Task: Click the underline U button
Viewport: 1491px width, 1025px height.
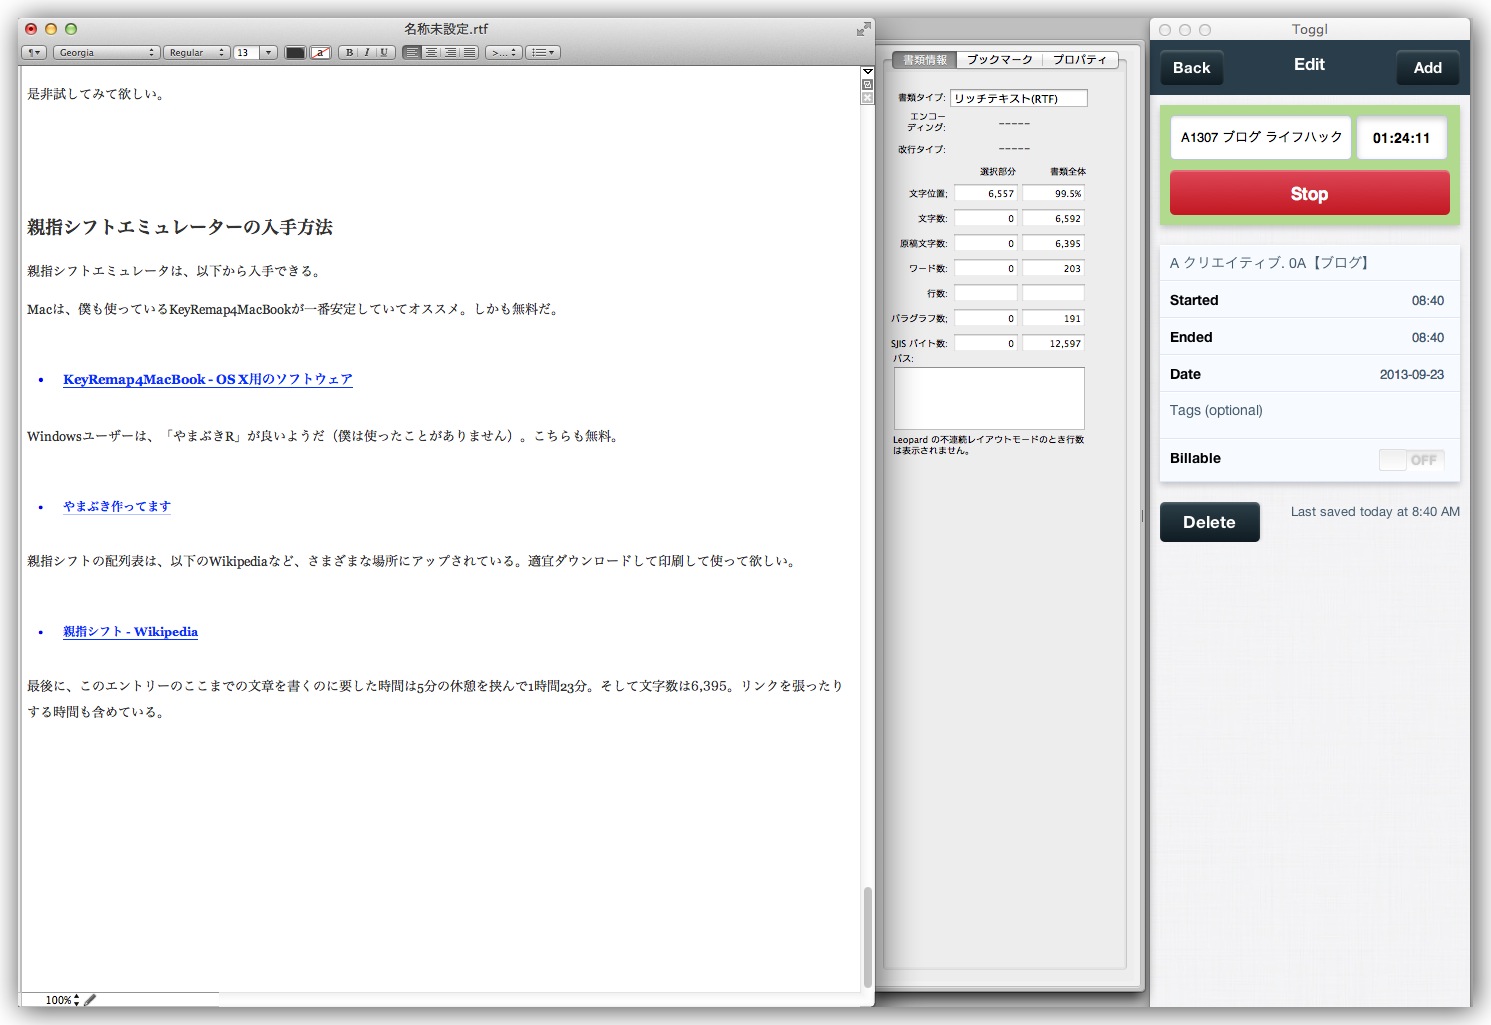Action: [384, 52]
